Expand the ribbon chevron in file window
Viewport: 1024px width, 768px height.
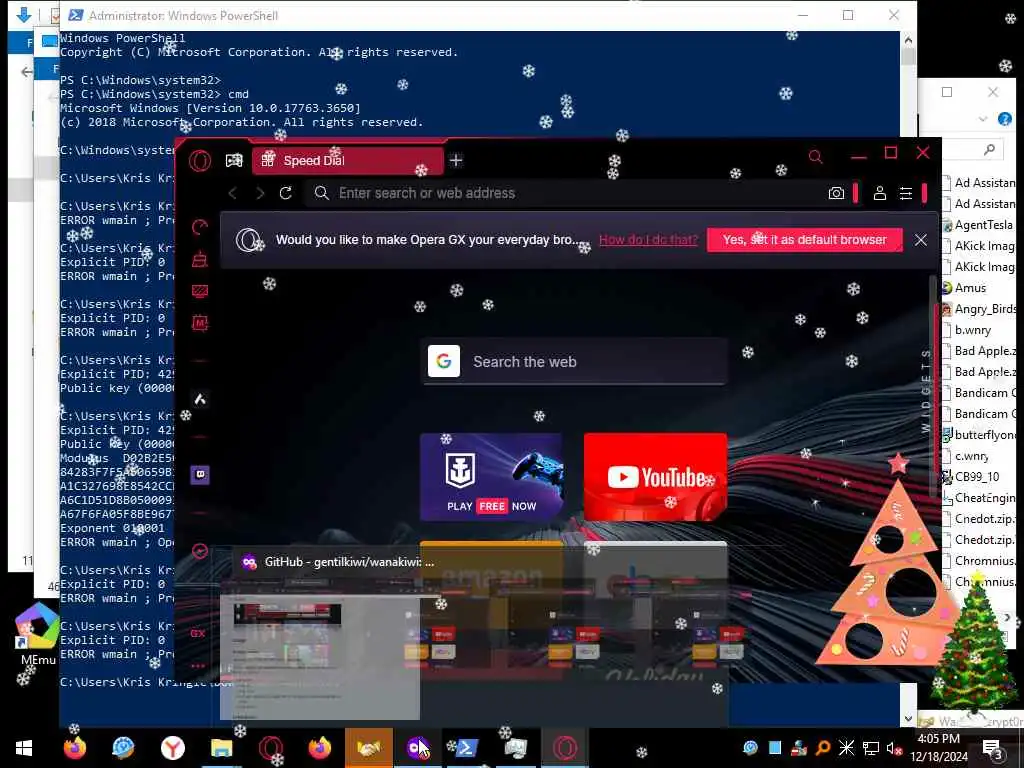pos(983,119)
